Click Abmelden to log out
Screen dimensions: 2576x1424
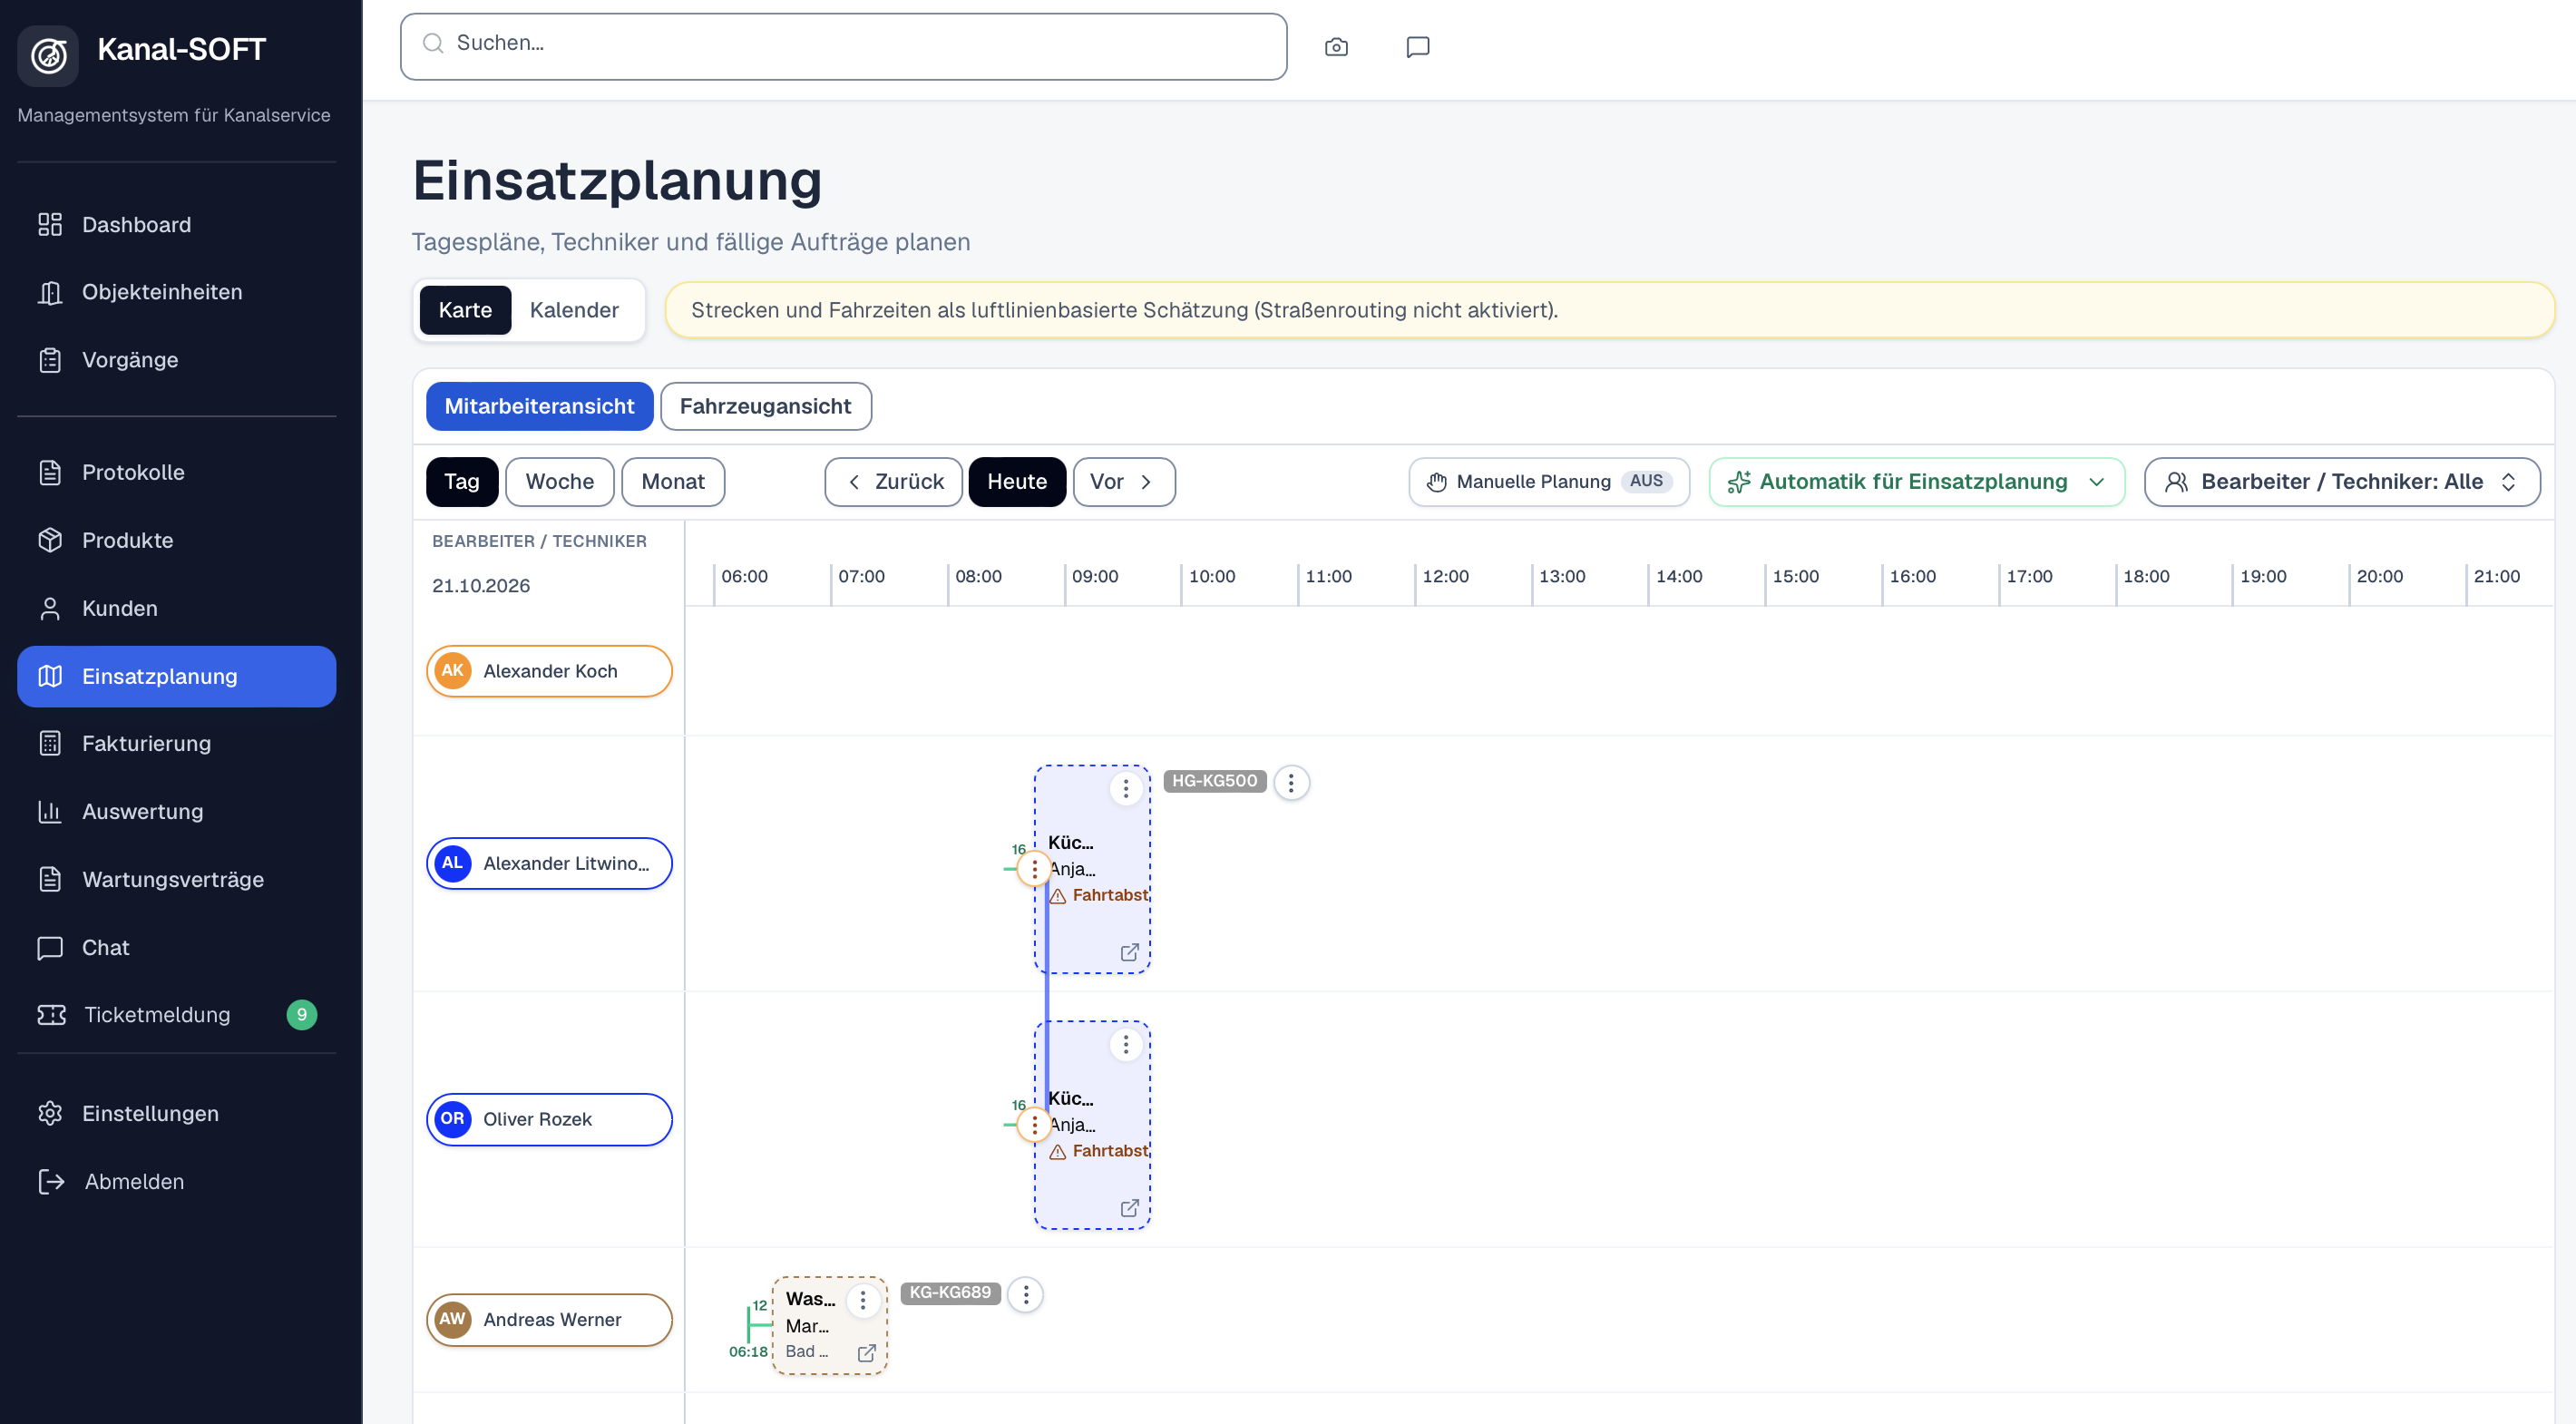[x=177, y=1181]
